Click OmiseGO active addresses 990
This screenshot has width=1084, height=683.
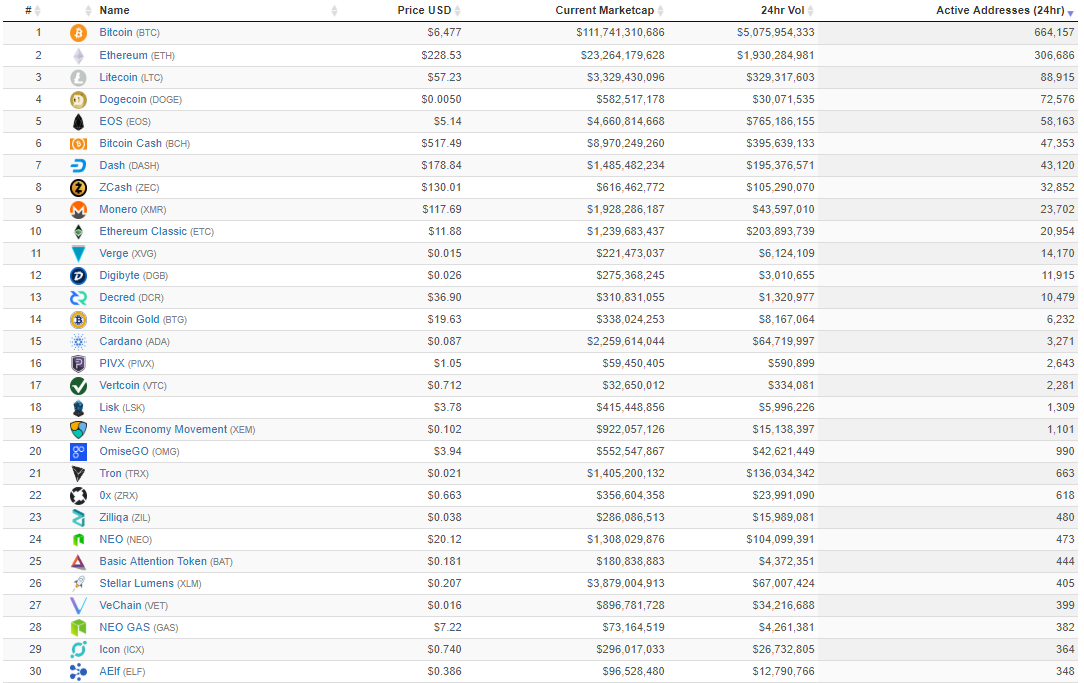(1065, 451)
